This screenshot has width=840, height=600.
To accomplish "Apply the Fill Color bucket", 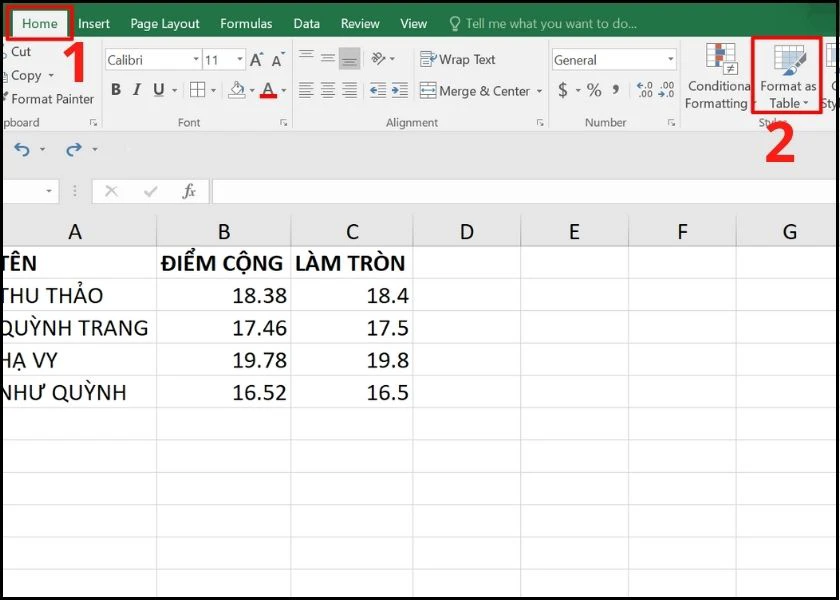I will click(237, 90).
